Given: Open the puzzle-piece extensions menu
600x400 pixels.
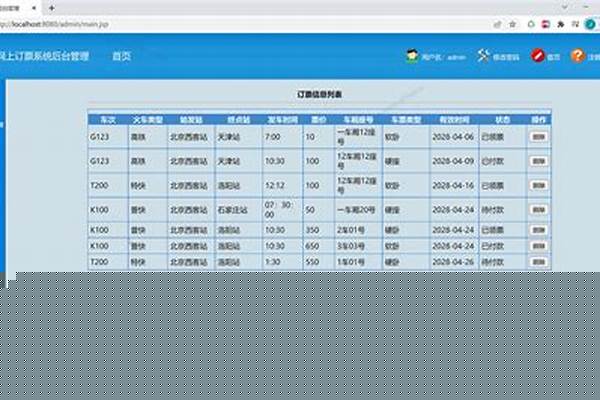Looking at the screenshot, I should (x=561, y=24).
